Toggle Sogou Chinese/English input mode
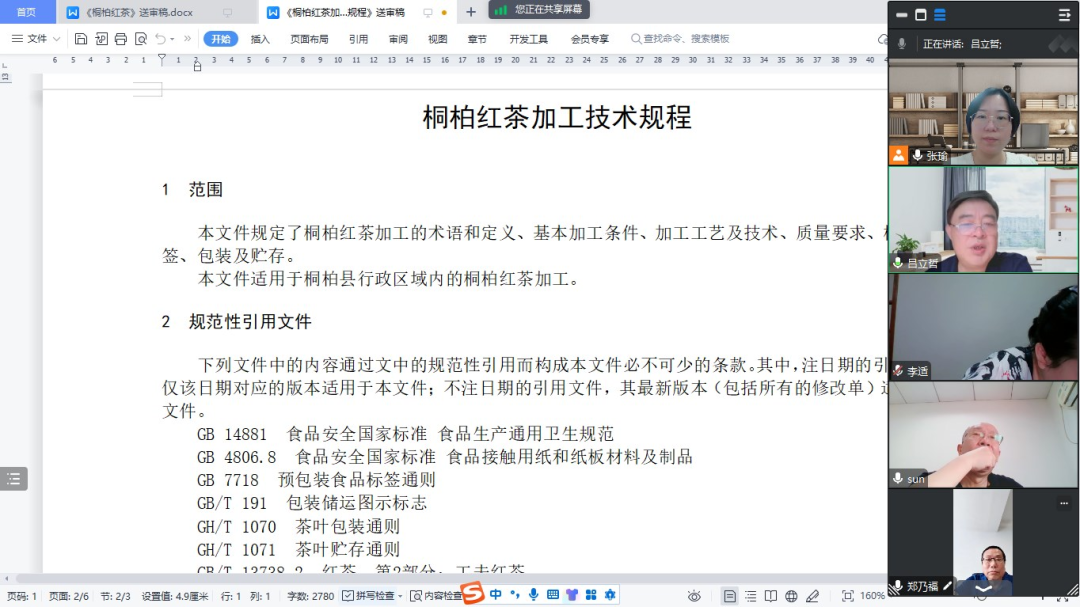Image resolution: width=1080 pixels, height=607 pixels. (496, 594)
